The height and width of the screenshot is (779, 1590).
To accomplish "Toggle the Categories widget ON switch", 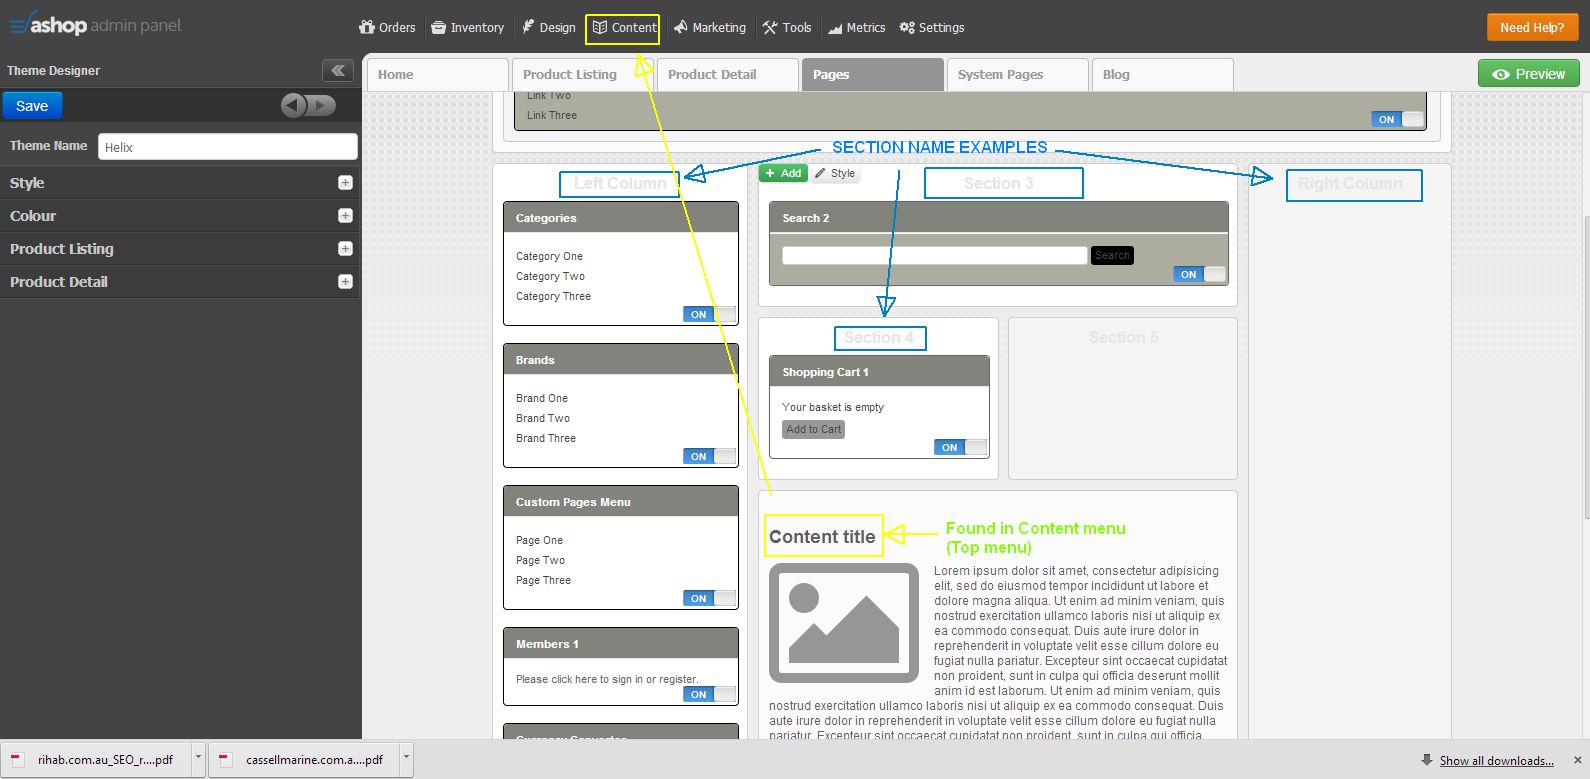I will [x=709, y=314].
